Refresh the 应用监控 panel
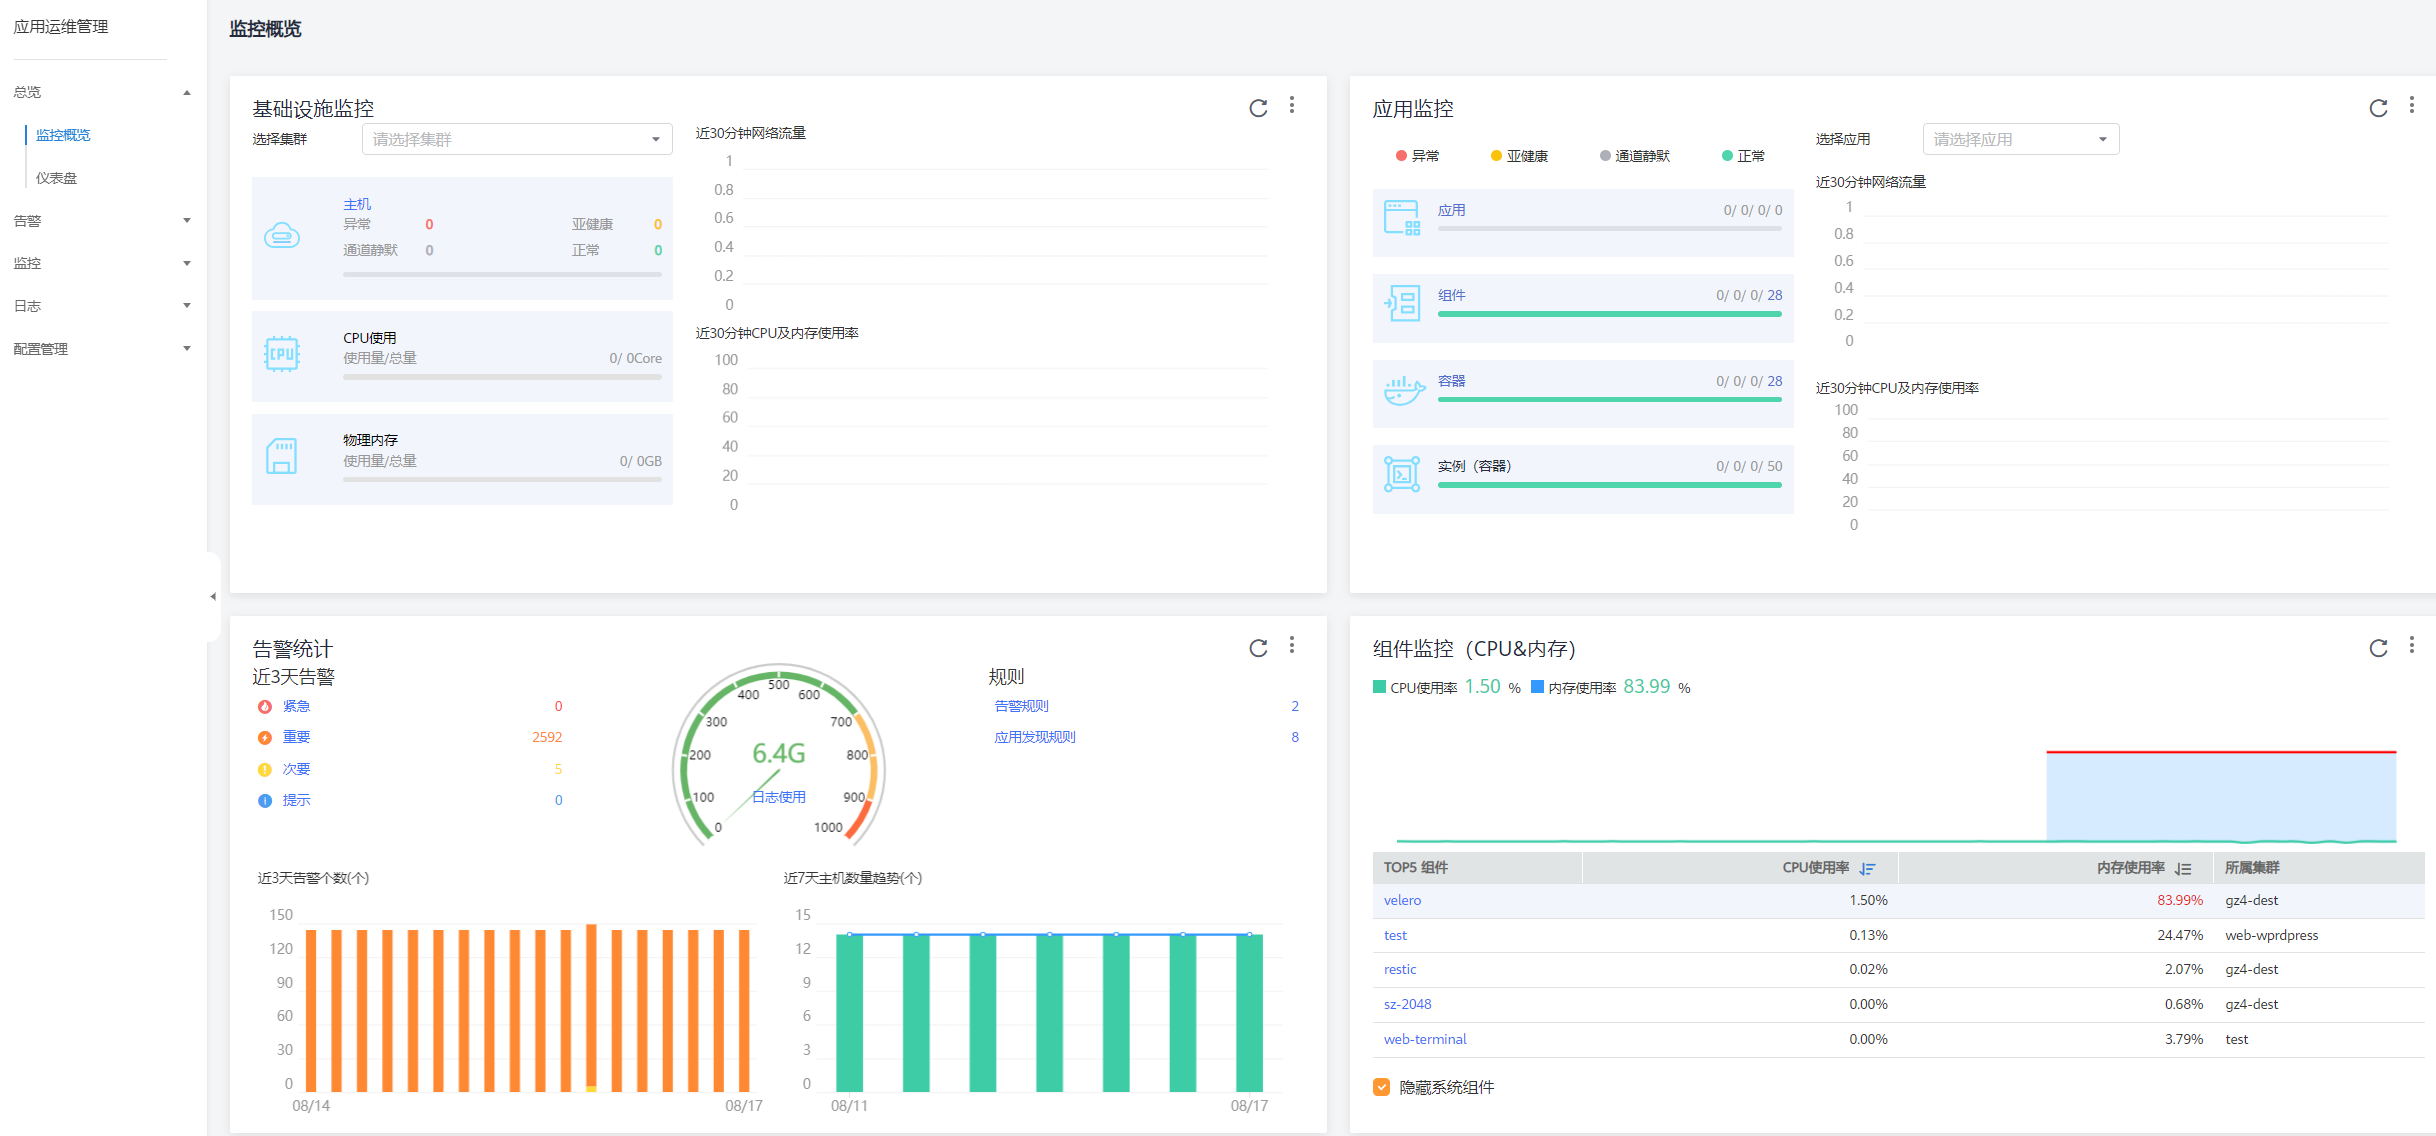This screenshot has width=2436, height=1136. pyautogui.click(x=2378, y=108)
